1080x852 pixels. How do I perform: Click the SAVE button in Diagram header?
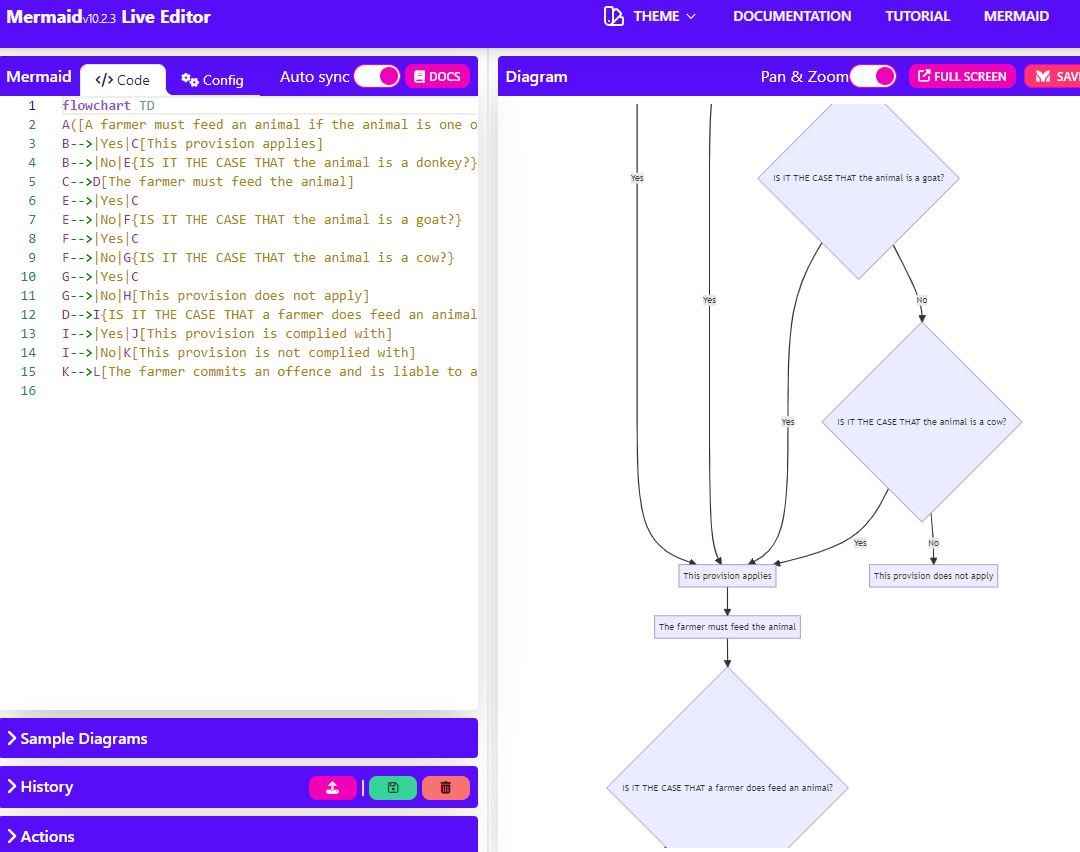(x=1052, y=76)
